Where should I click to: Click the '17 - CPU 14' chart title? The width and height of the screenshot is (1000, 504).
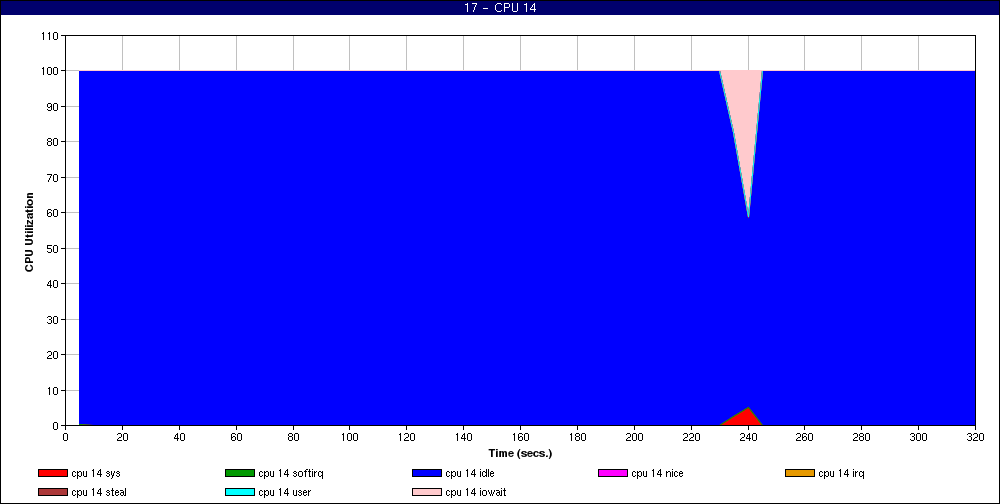point(500,8)
